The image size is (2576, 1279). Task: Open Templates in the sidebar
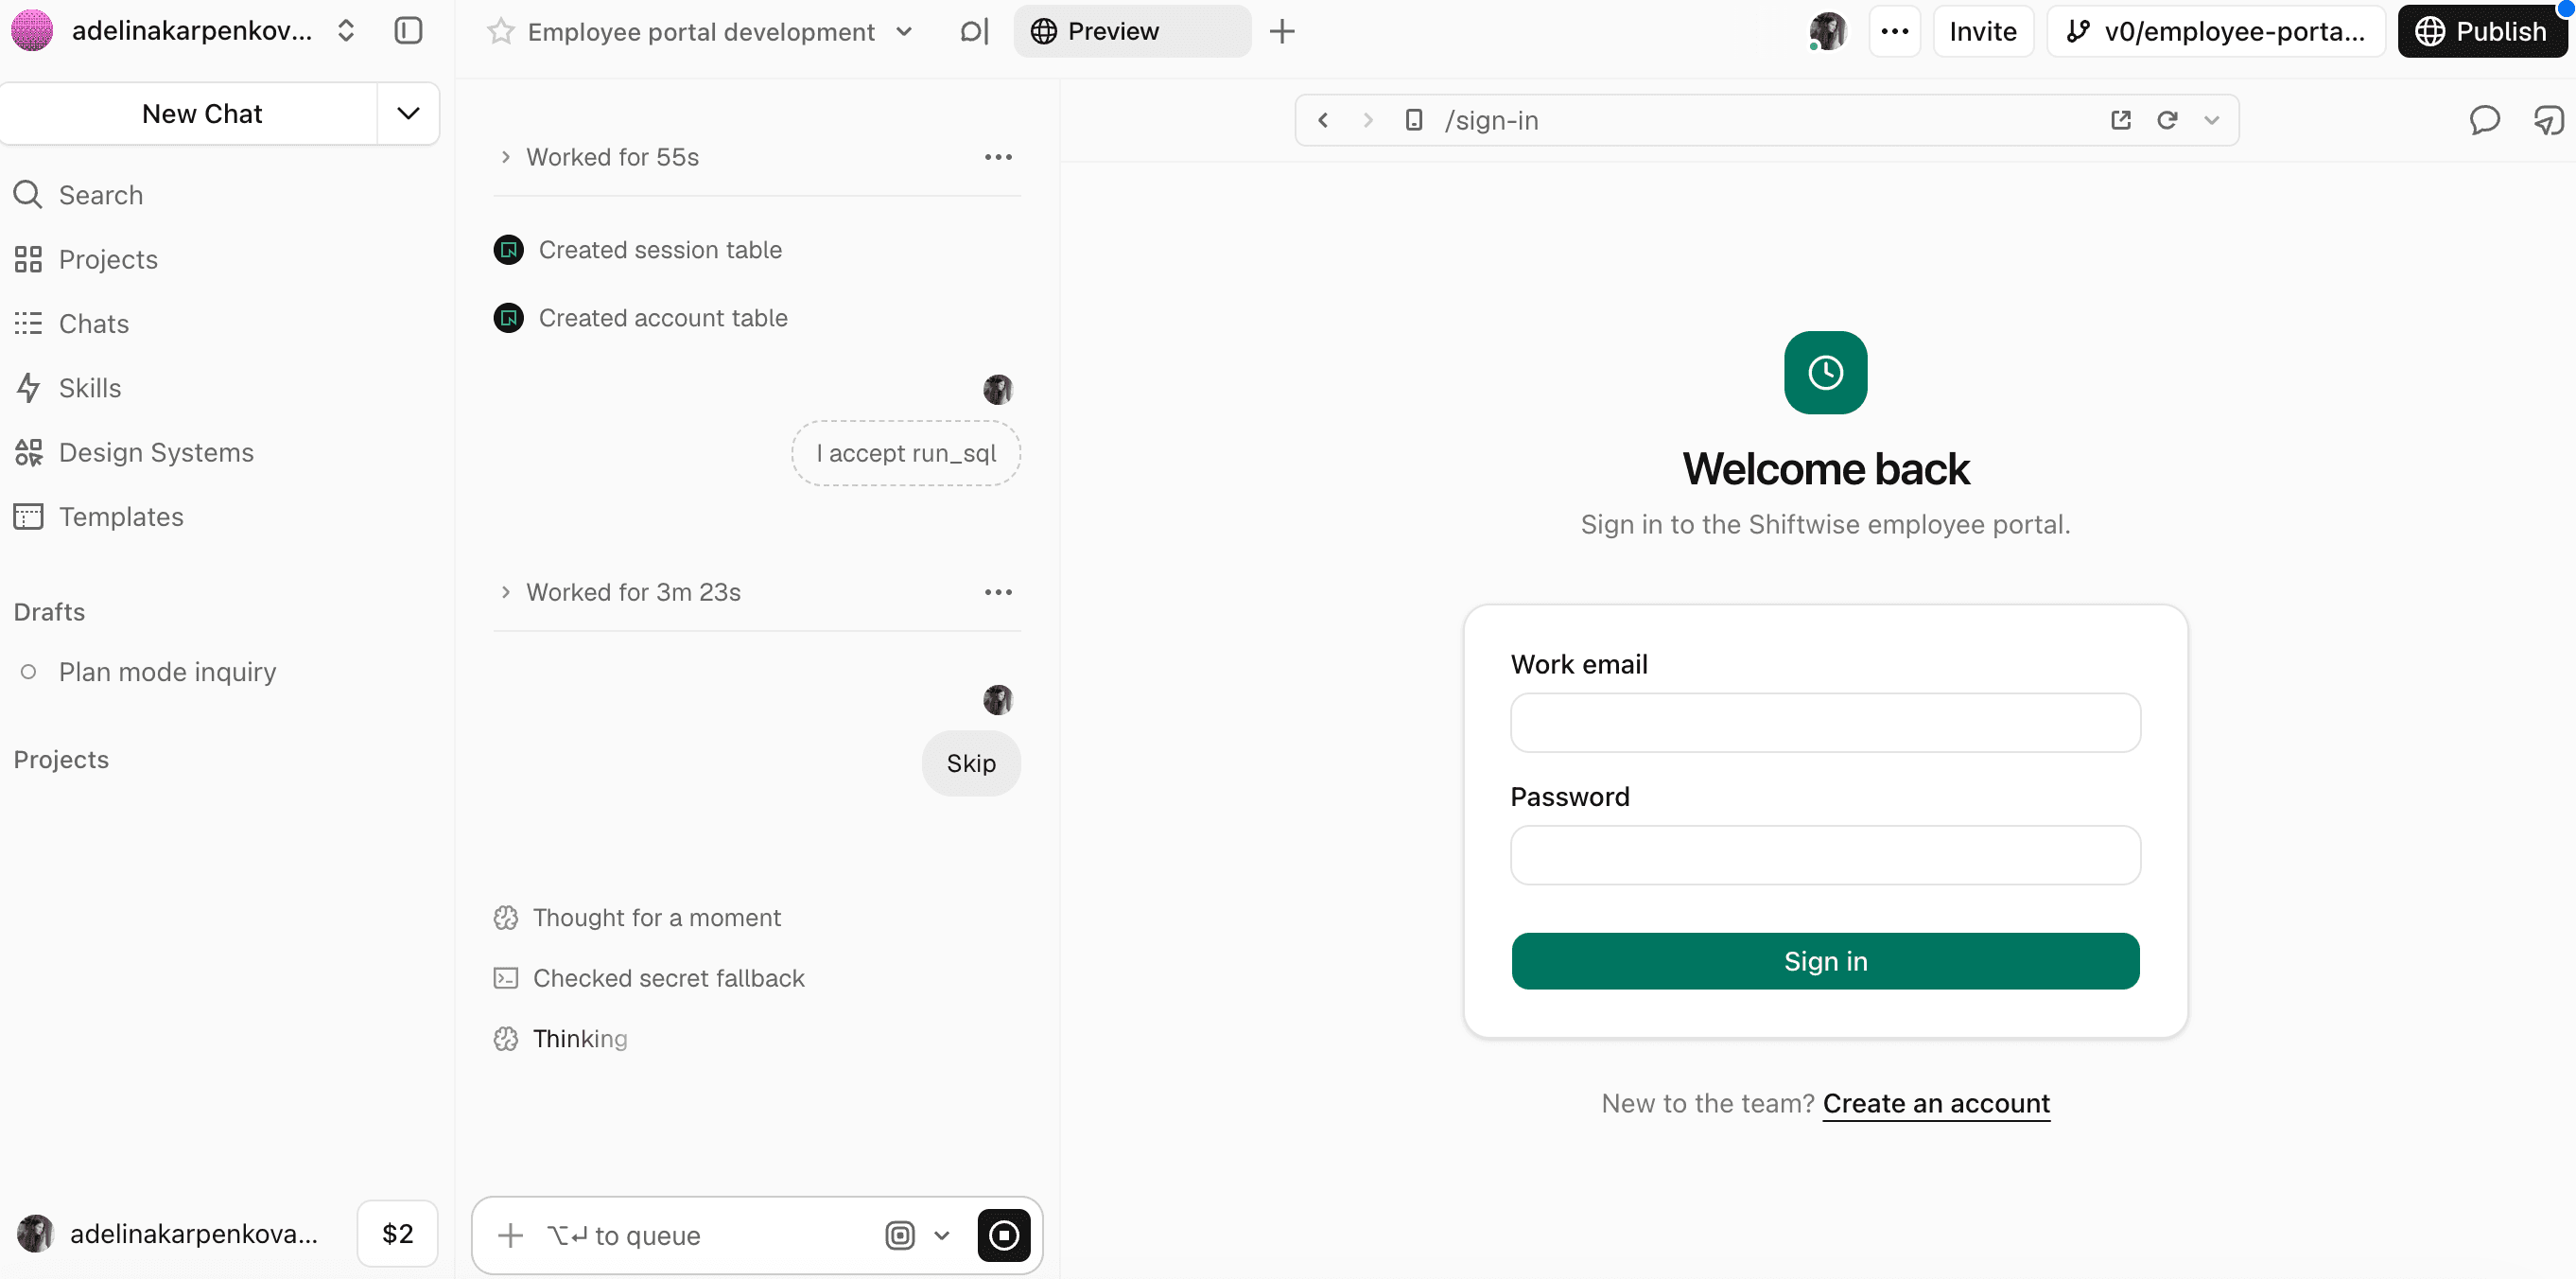99,517
